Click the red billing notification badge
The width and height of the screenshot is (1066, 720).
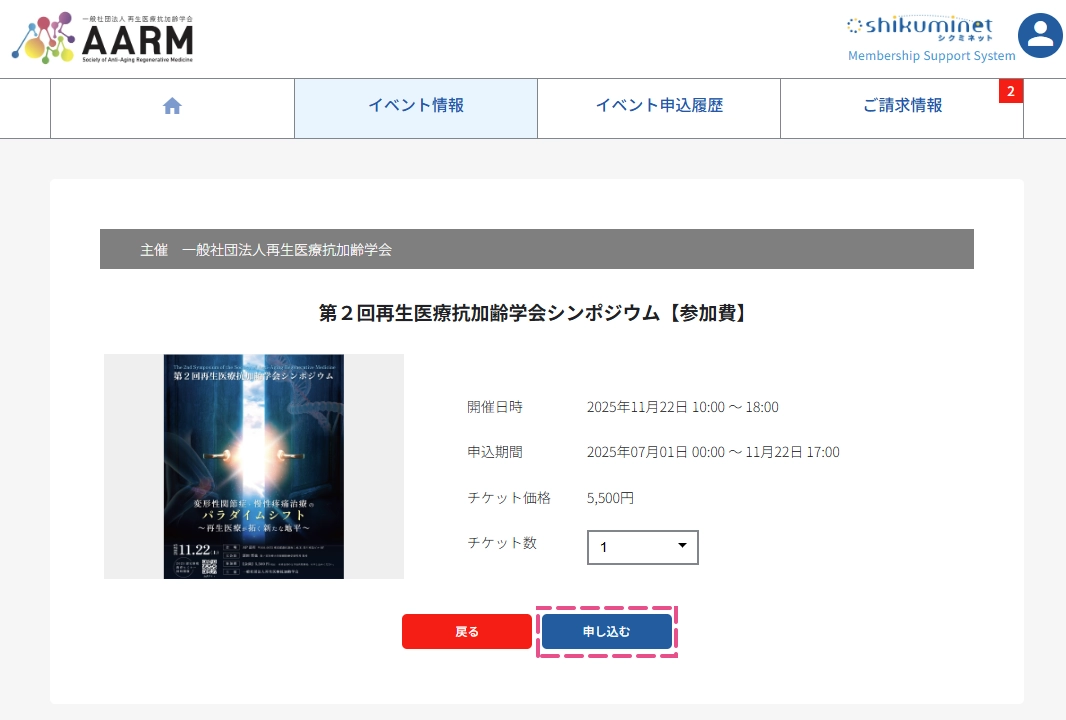[1010, 91]
